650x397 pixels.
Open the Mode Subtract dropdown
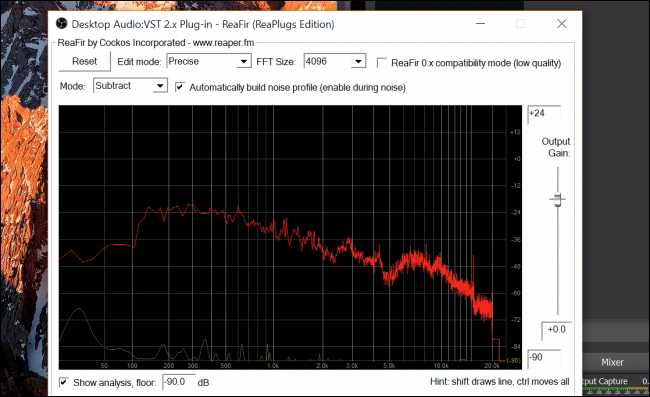[x=130, y=86]
